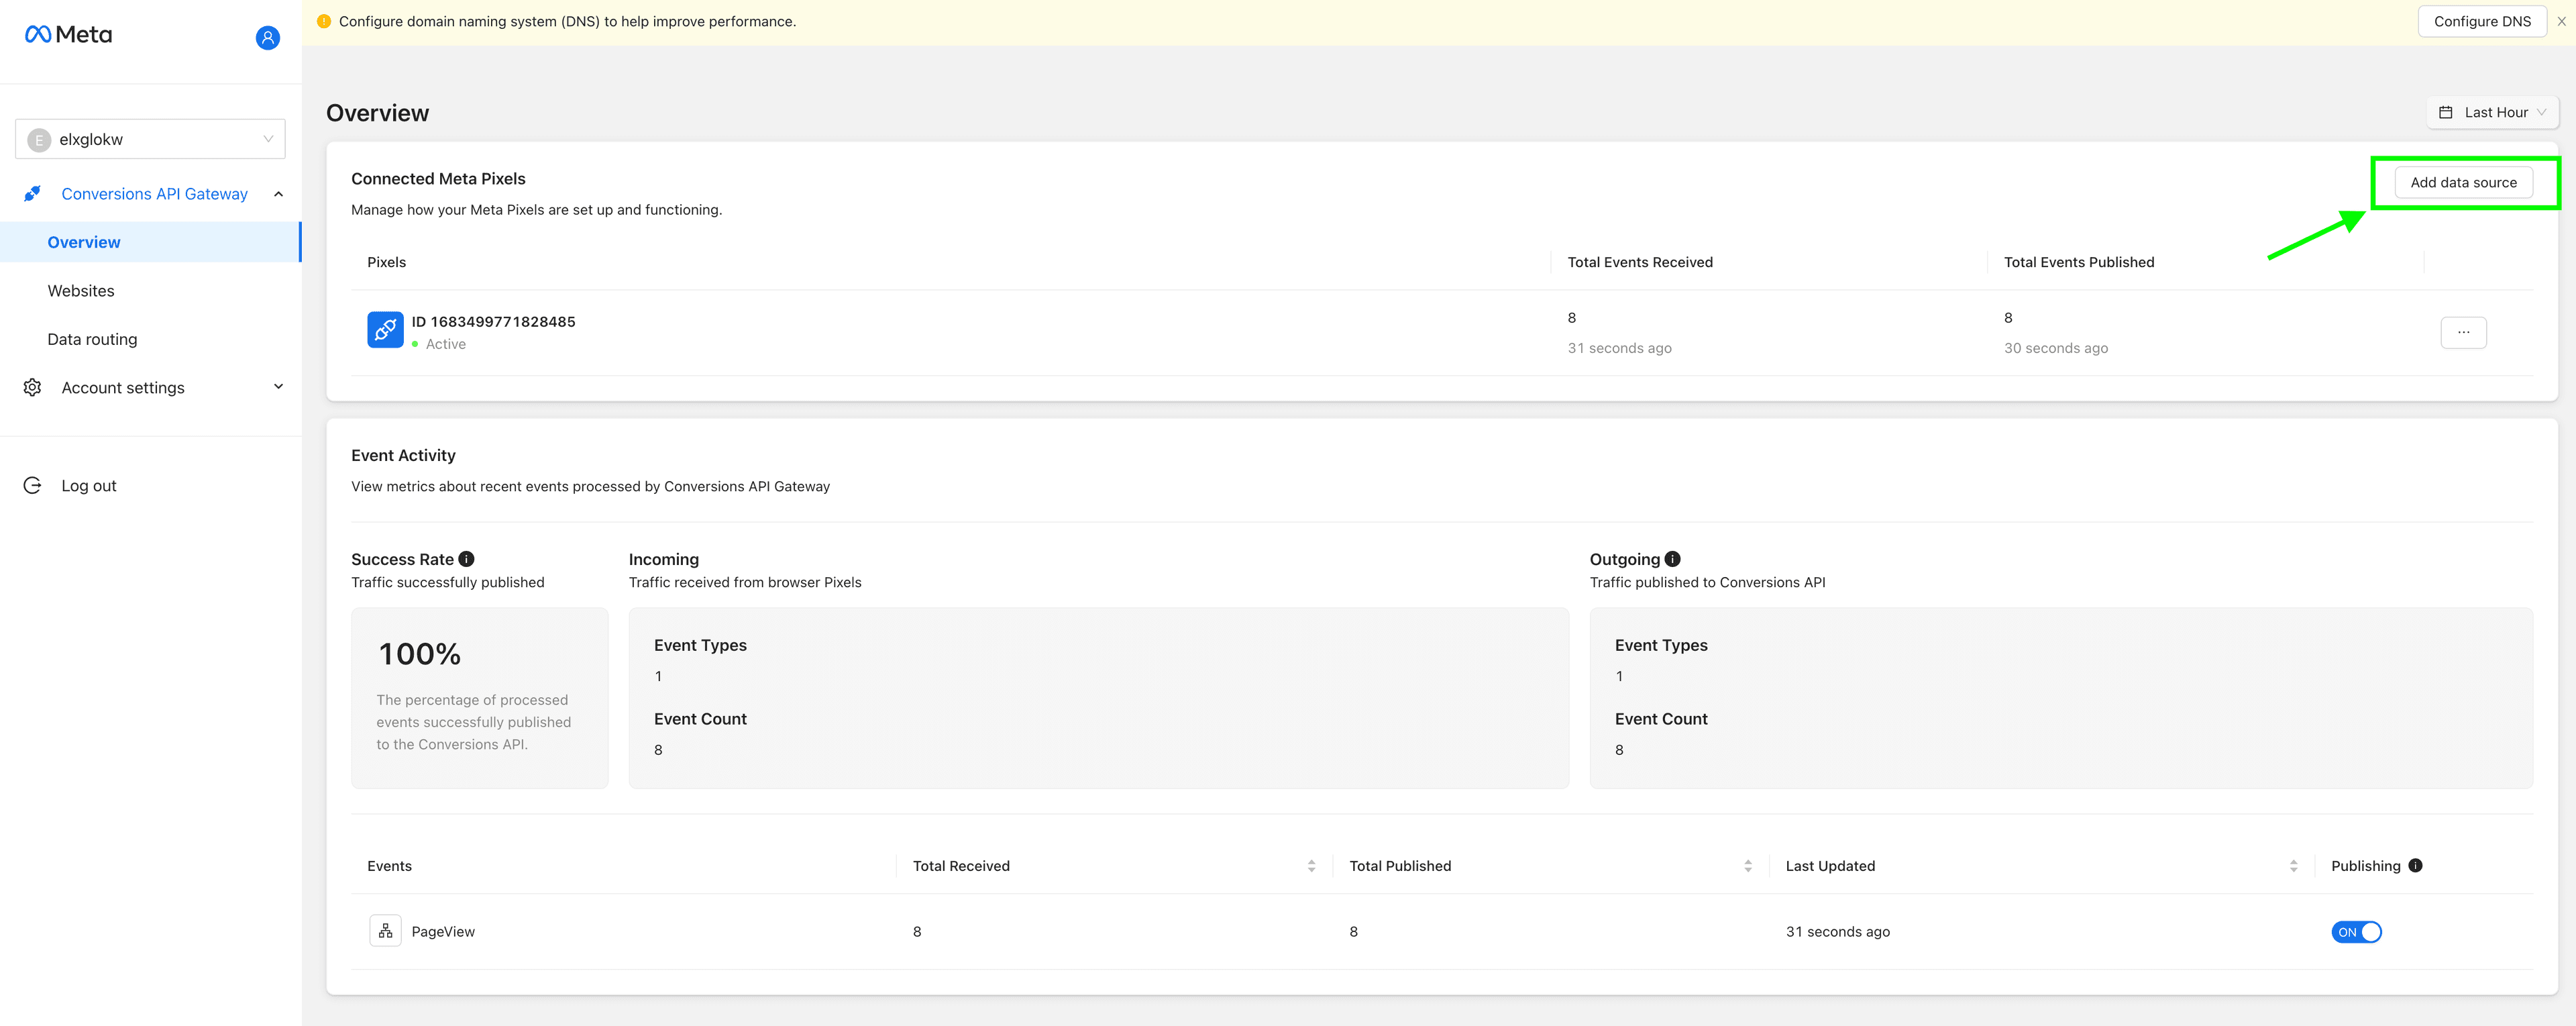
Task: Sort by Total Received column arrows
Action: click(x=1311, y=867)
